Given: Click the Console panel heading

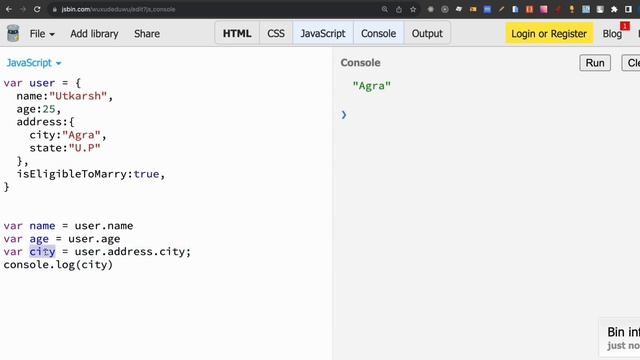Looking at the screenshot, I should coord(360,63).
